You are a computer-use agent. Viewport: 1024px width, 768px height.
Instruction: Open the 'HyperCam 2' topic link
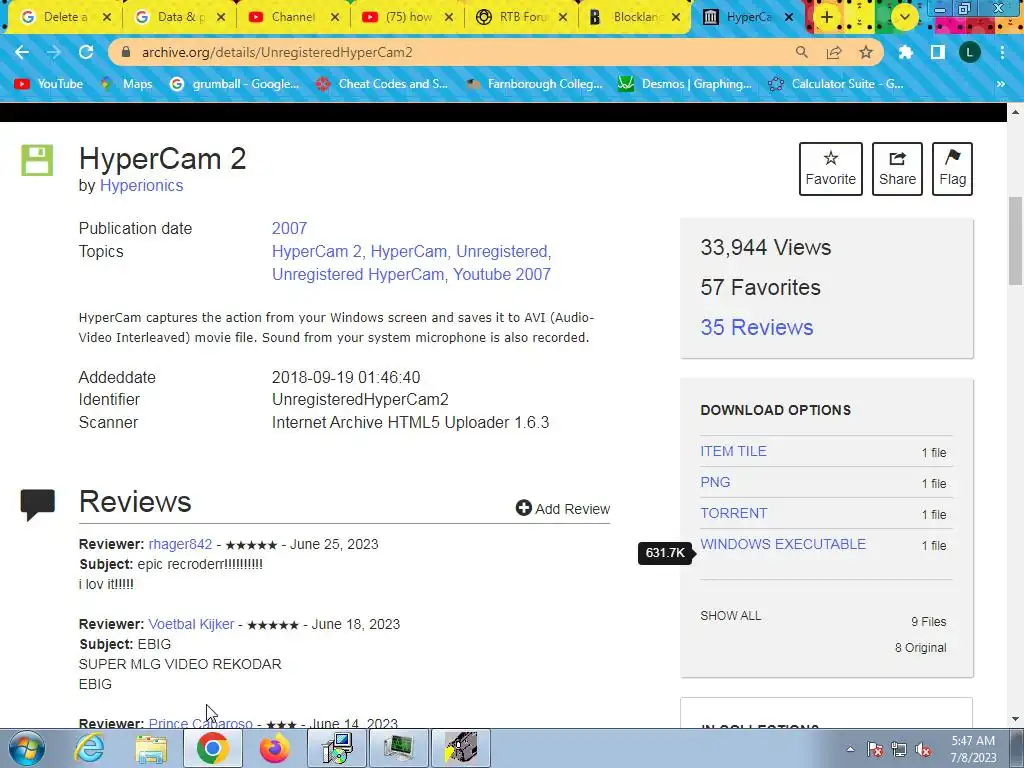click(x=317, y=251)
